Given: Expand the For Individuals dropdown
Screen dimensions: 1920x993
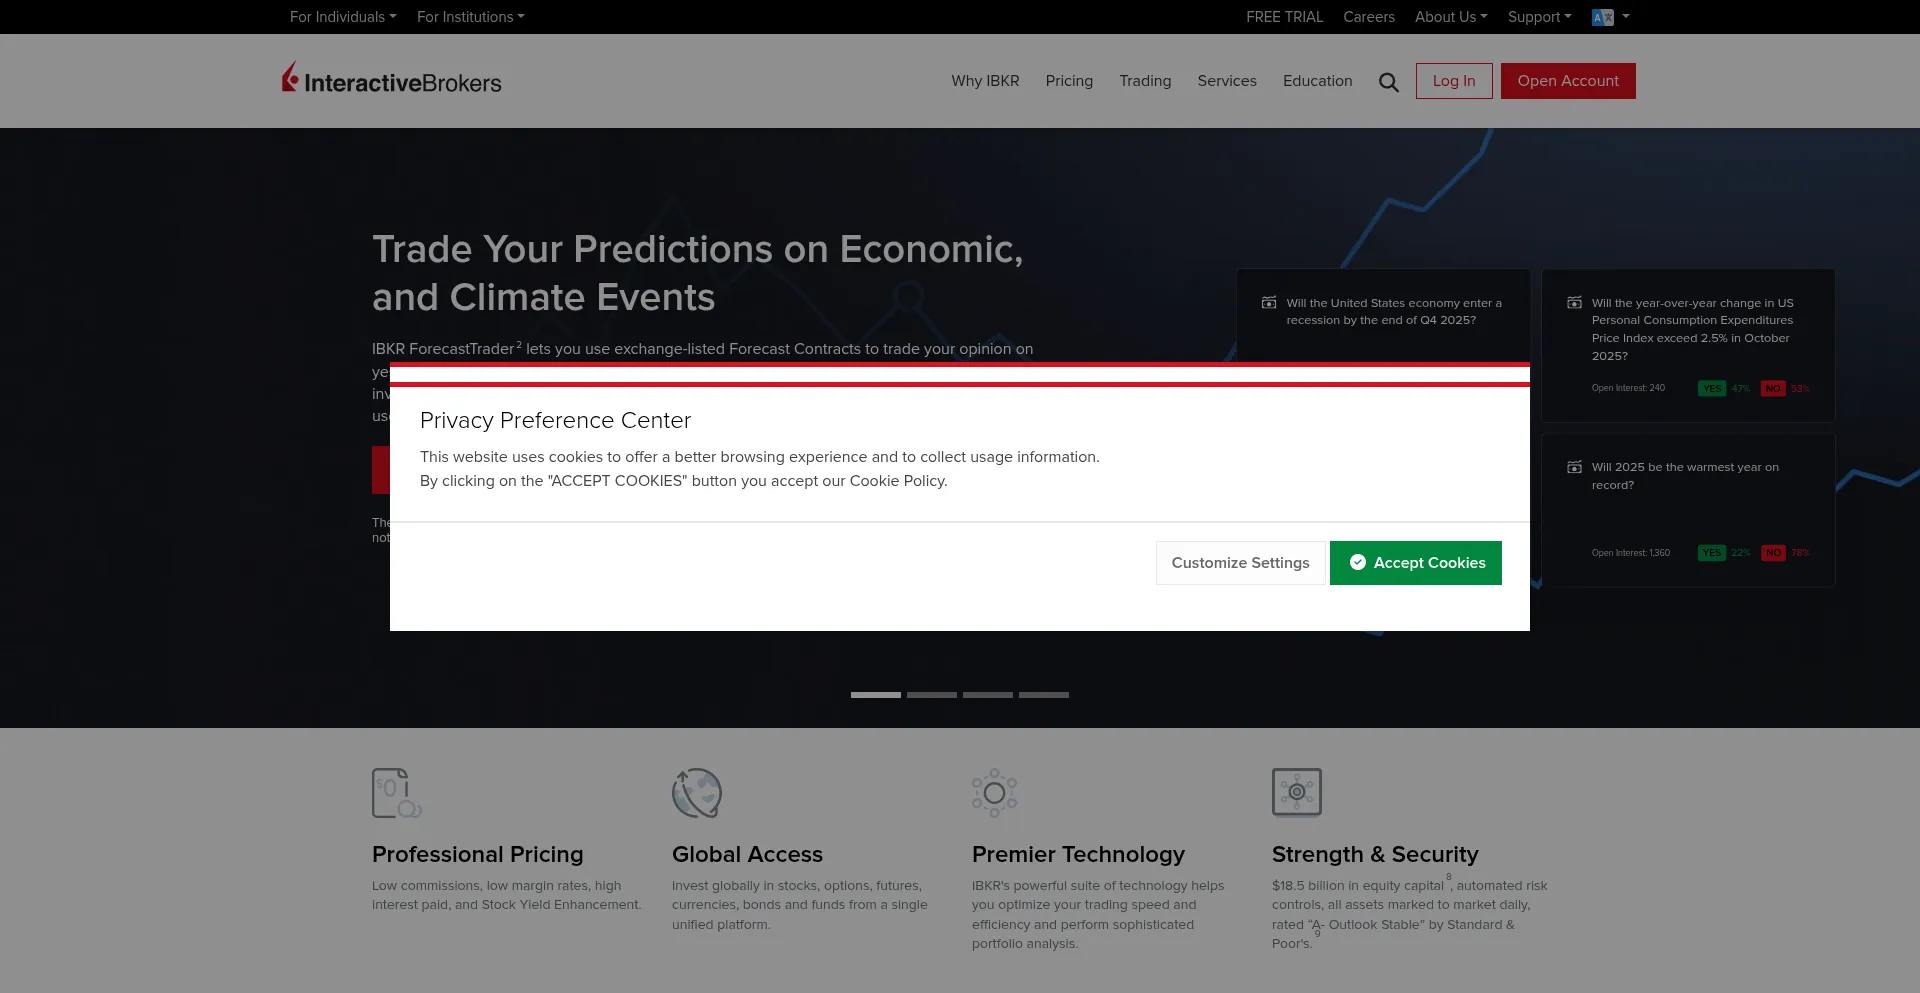Looking at the screenshot, I should [343, 17].
